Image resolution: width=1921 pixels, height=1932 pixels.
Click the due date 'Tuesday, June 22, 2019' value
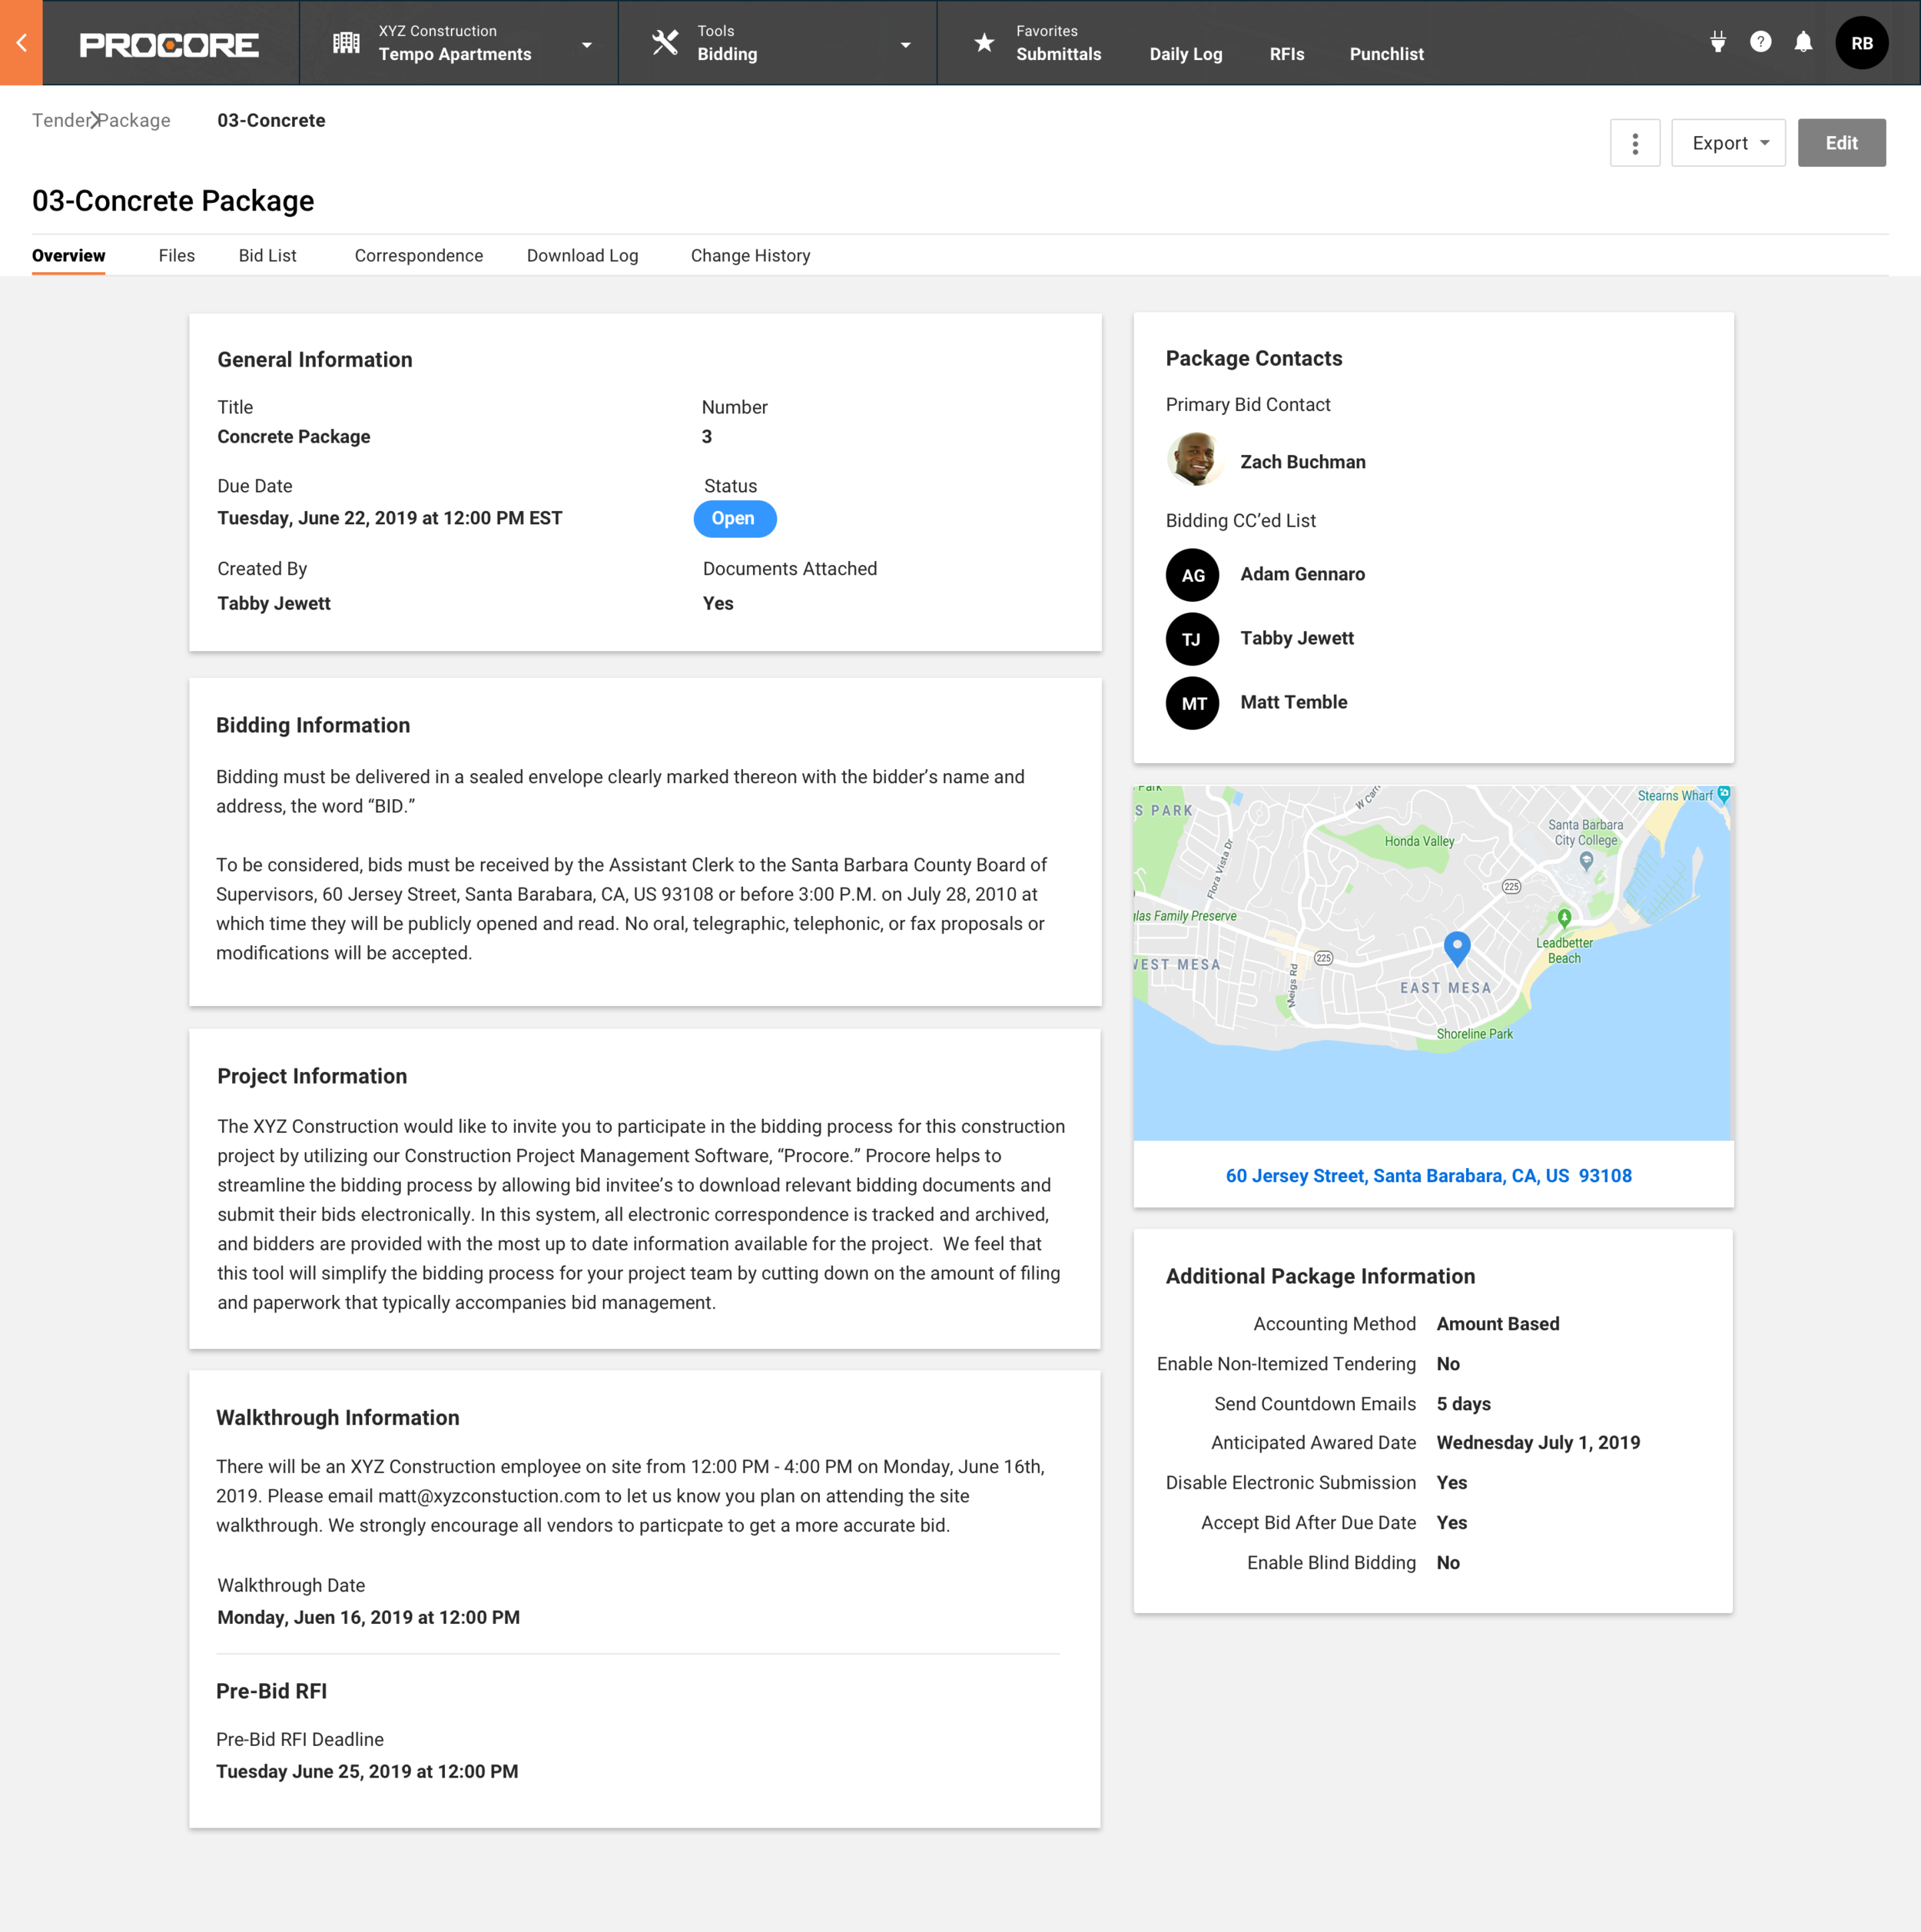pyautogui.click(x=390, y=518)
